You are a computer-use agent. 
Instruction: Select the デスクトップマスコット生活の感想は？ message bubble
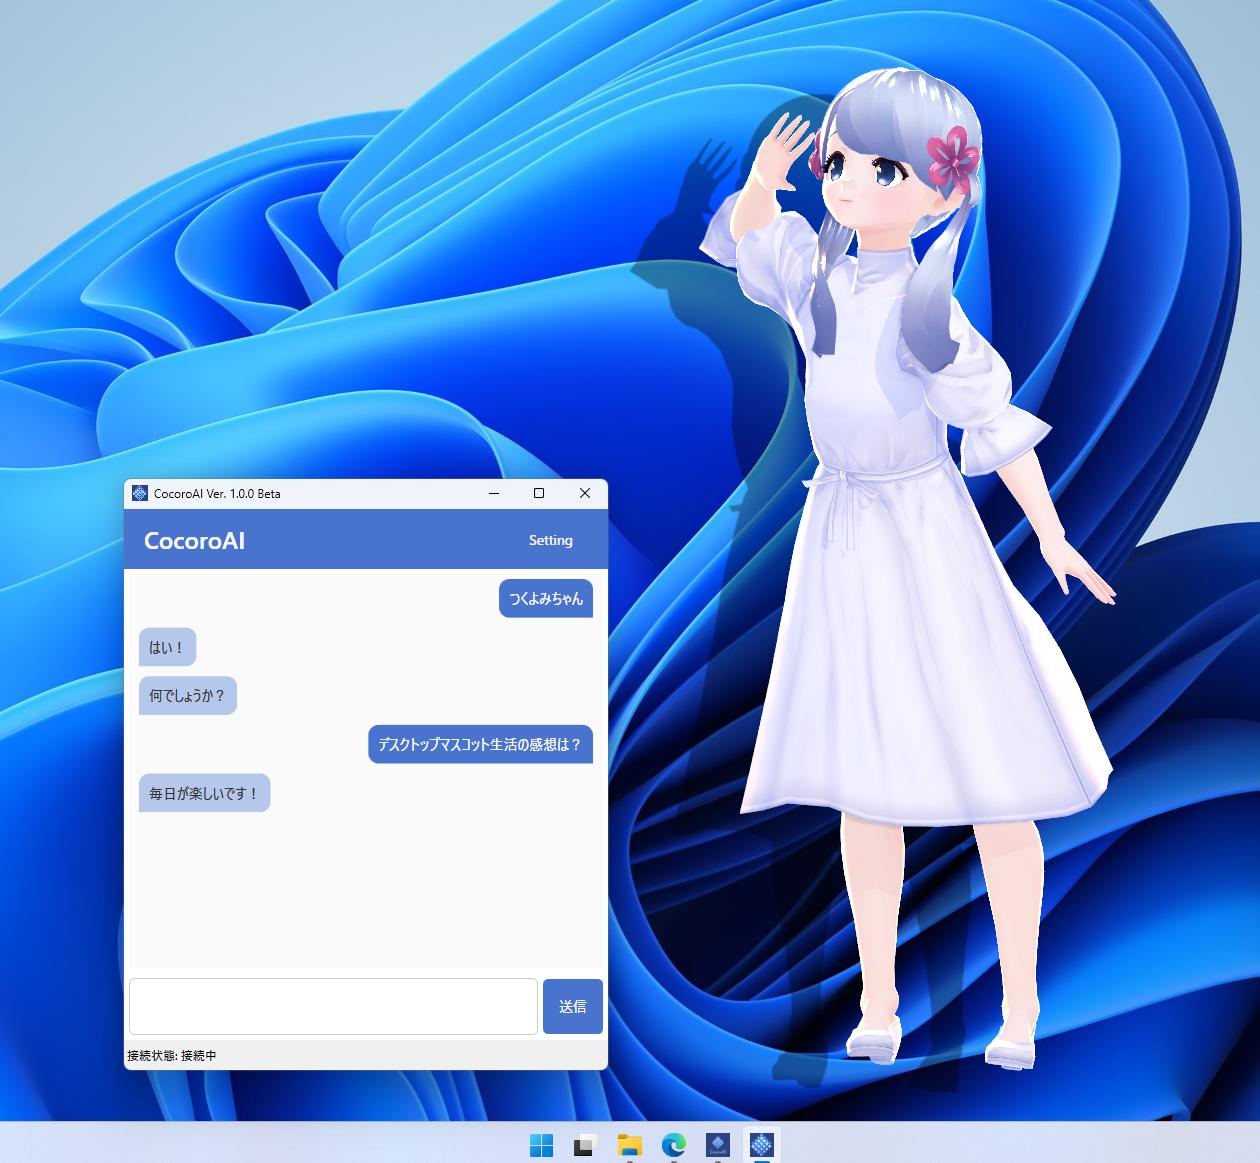(481, 745)
